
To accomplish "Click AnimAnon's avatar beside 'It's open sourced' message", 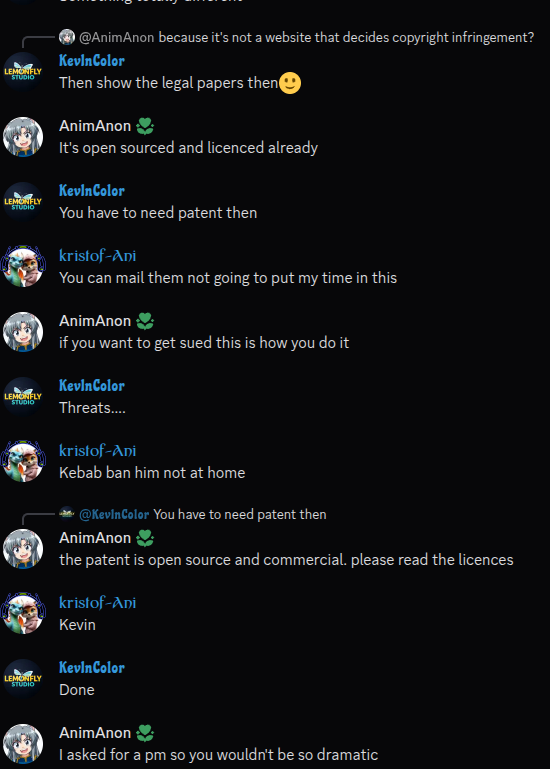I will [23, 137].
